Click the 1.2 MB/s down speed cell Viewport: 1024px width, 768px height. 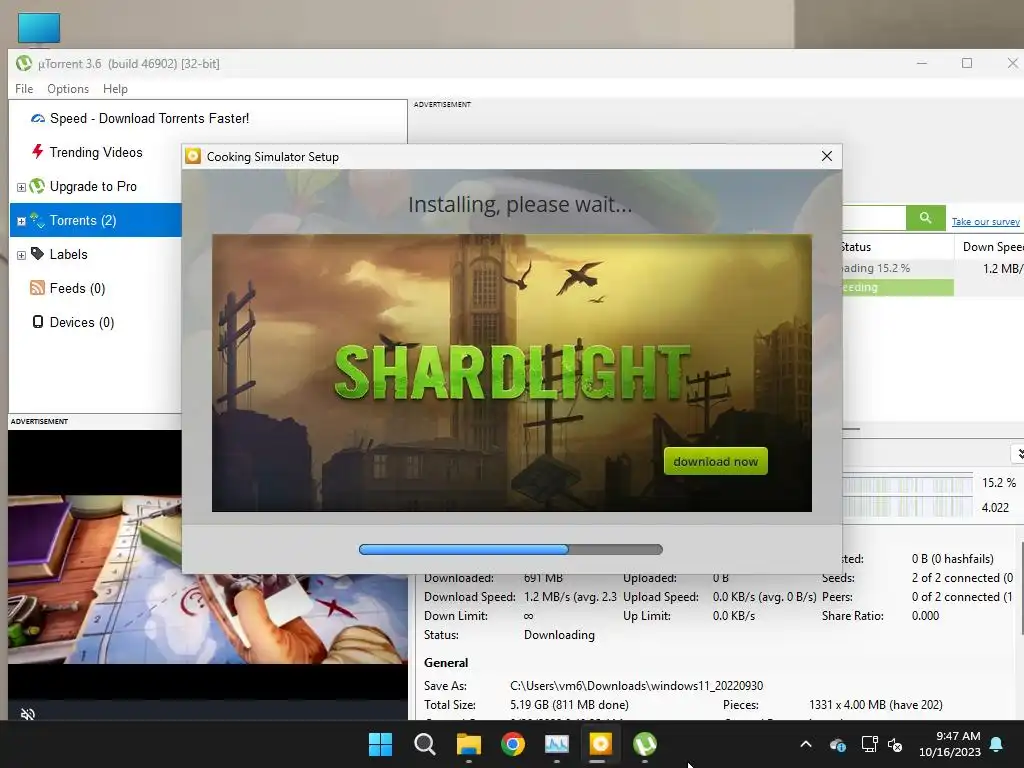click(1002, 268)
